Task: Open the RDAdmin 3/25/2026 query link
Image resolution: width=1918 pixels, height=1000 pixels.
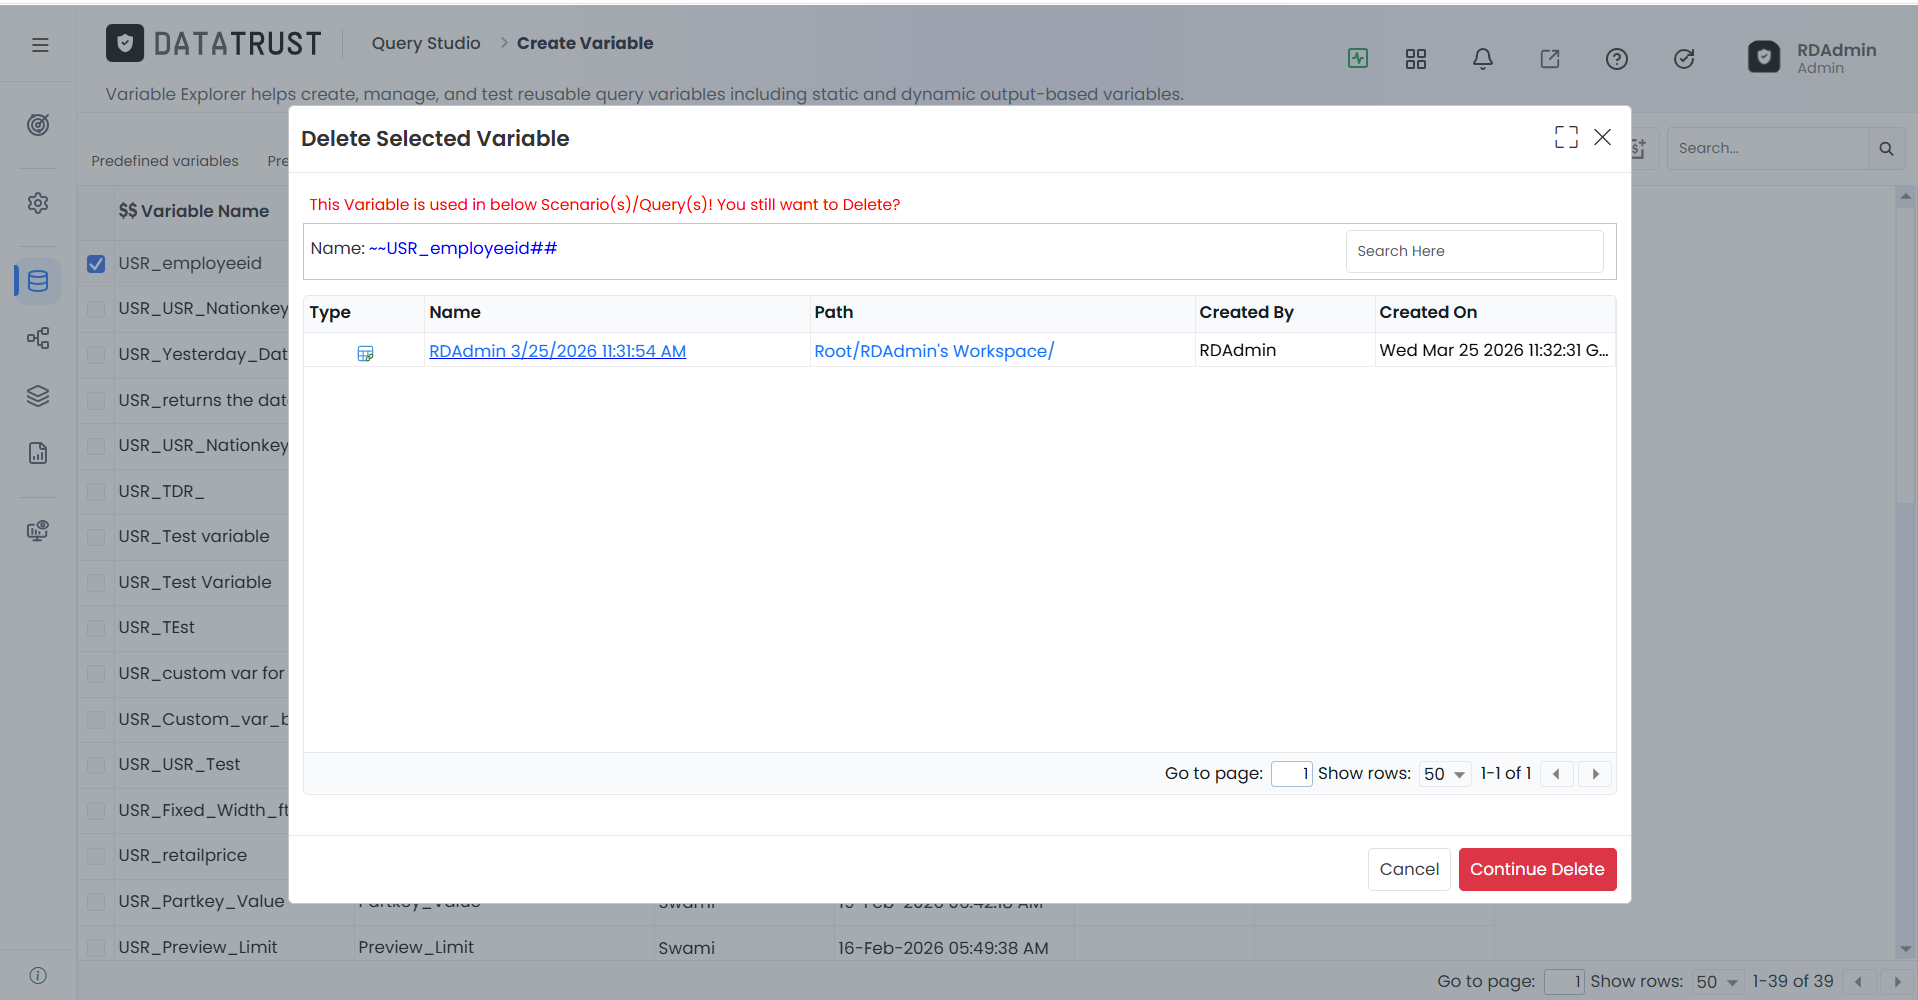Action: pos(557,351)
